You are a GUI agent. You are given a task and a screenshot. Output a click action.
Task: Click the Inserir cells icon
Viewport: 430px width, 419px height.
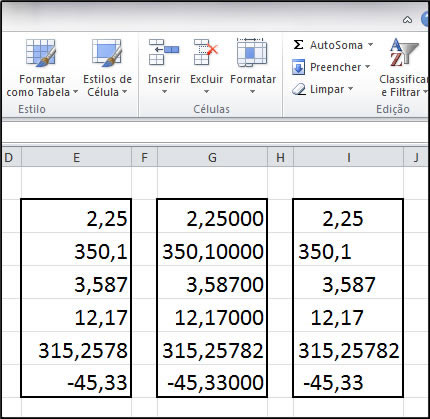click(164, 52)
